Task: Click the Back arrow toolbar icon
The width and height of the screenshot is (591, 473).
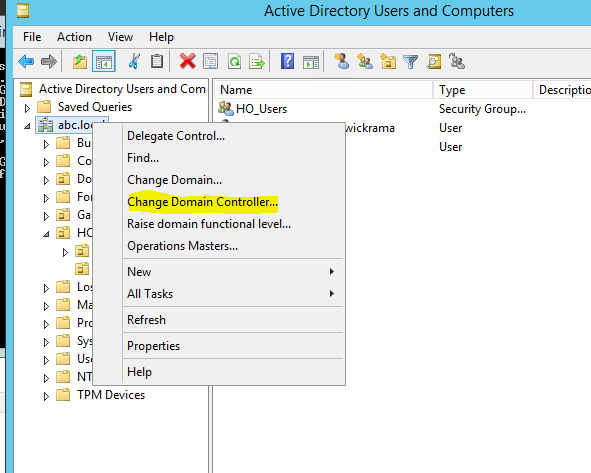Action: click(26, 61)
